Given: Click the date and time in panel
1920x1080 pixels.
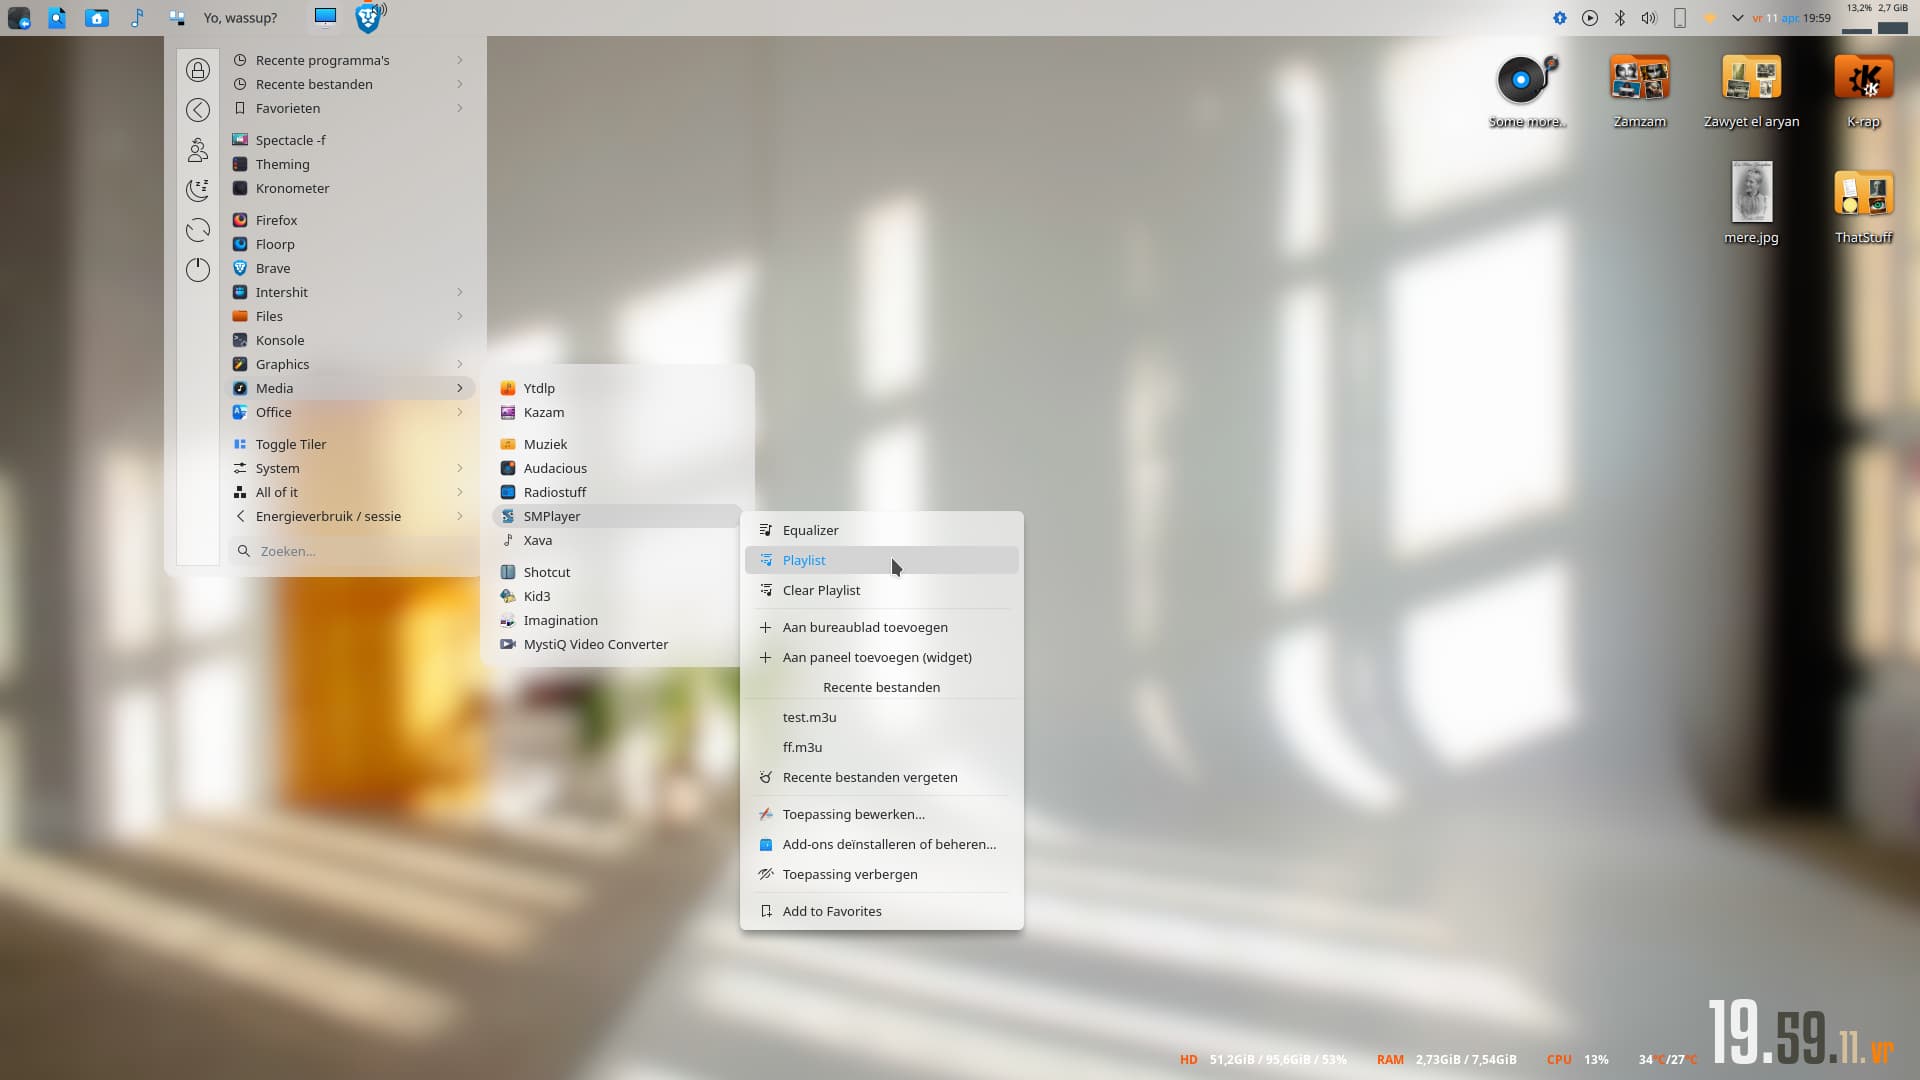Looking at the screenshot, I should coord(1791,18).
